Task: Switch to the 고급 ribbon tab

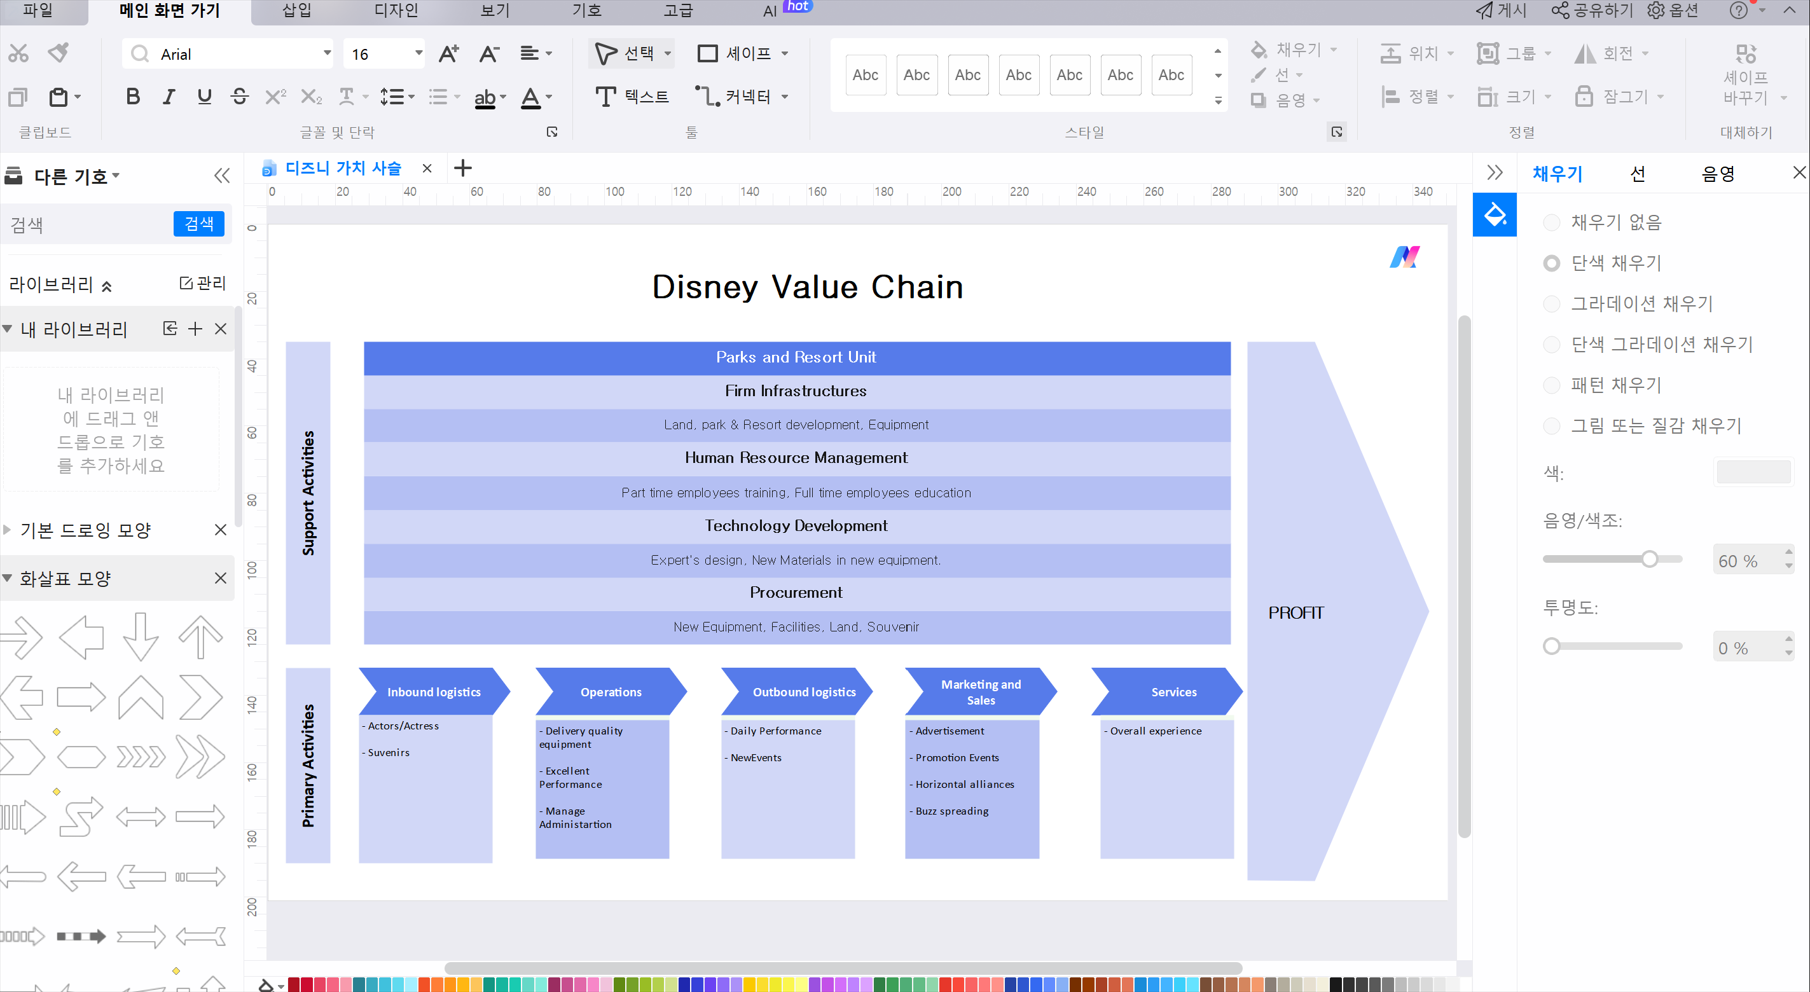Action: (x=678, y=11)
